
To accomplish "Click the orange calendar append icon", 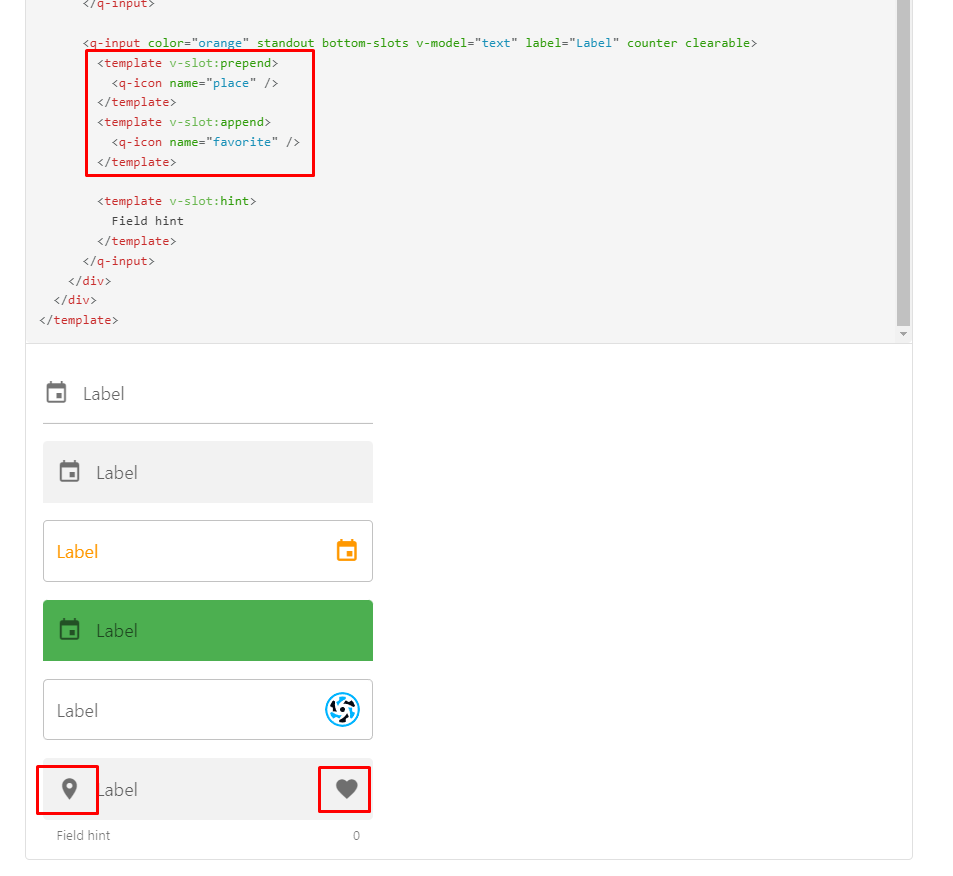I will (x=346, y=550).
